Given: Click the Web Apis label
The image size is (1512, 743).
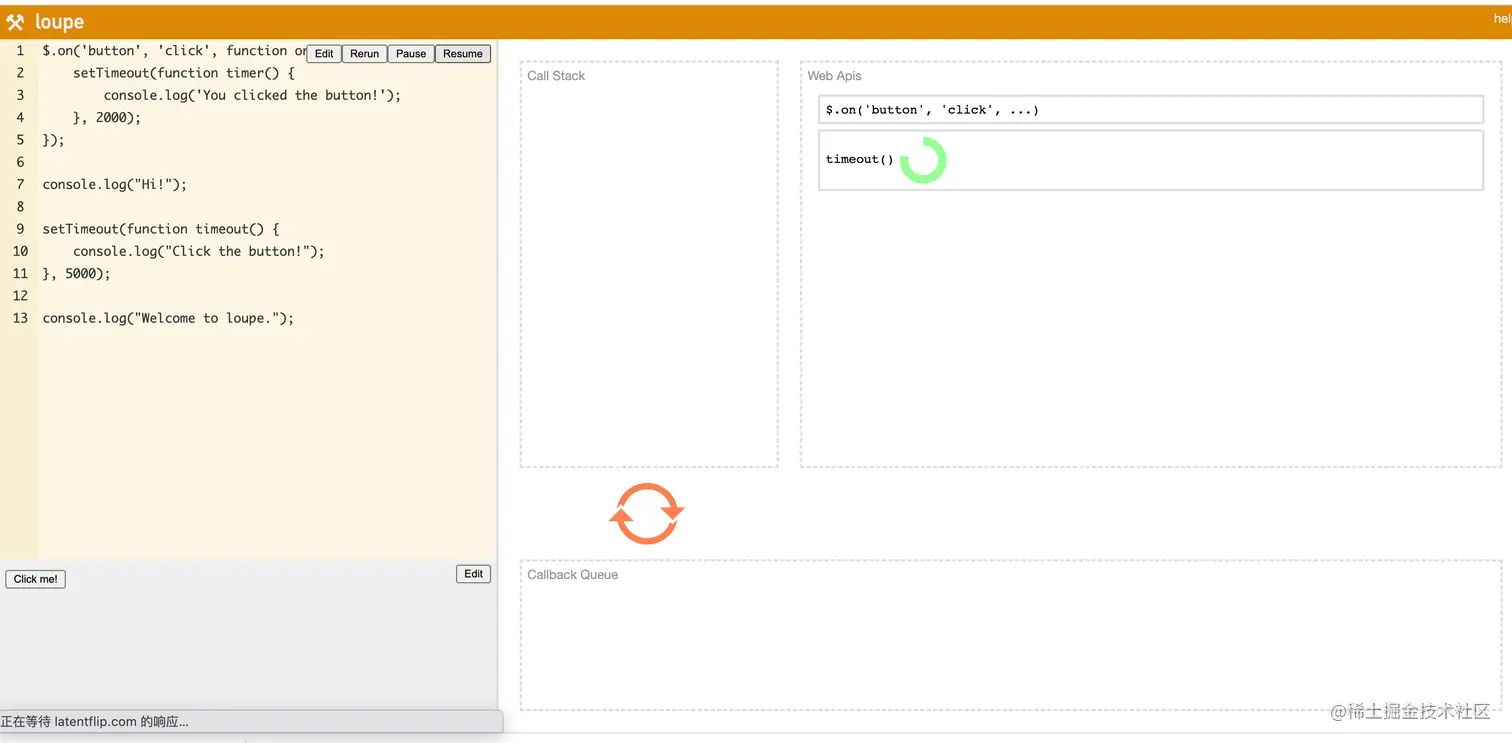Looking at the screenshot, I should click(x=834, y=76).
